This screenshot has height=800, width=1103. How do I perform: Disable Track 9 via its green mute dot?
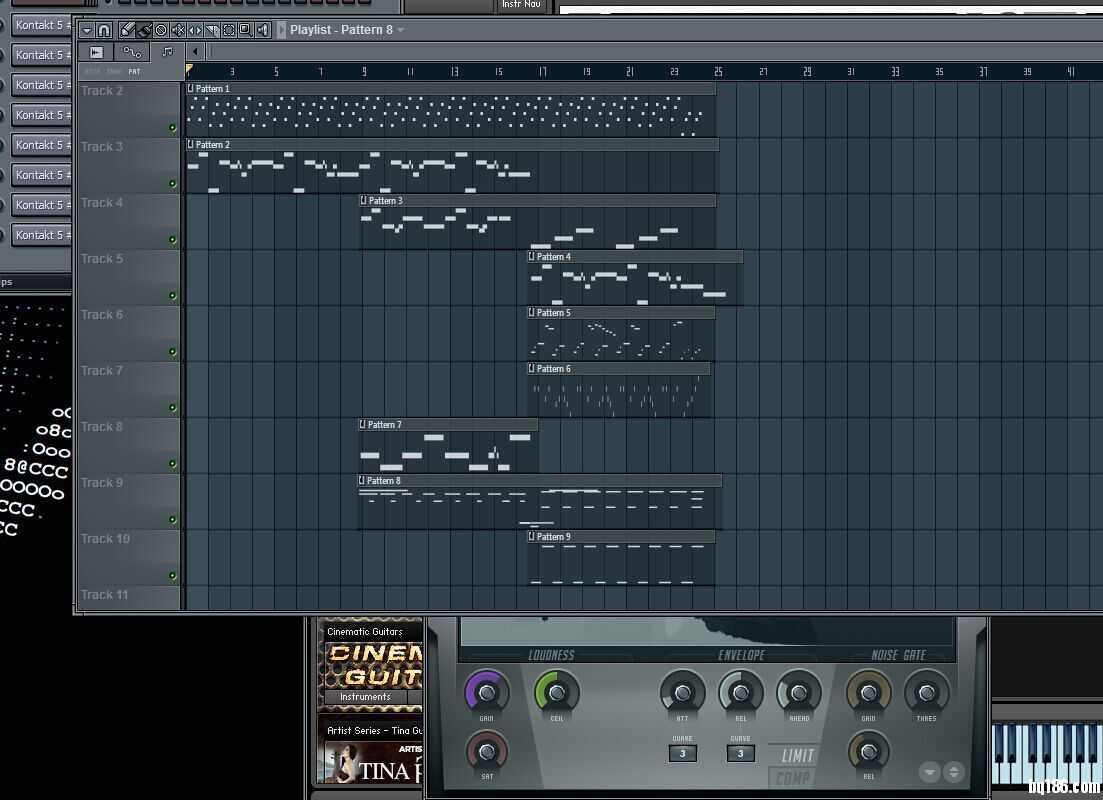click(x=172, y=520)
